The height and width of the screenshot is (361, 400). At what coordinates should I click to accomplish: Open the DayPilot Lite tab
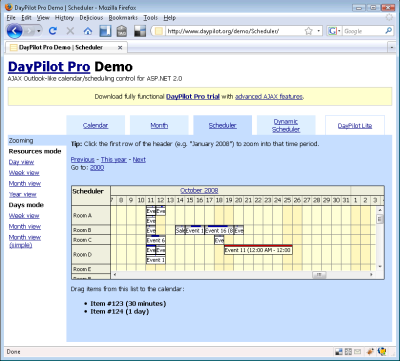(x=355, y=126)
